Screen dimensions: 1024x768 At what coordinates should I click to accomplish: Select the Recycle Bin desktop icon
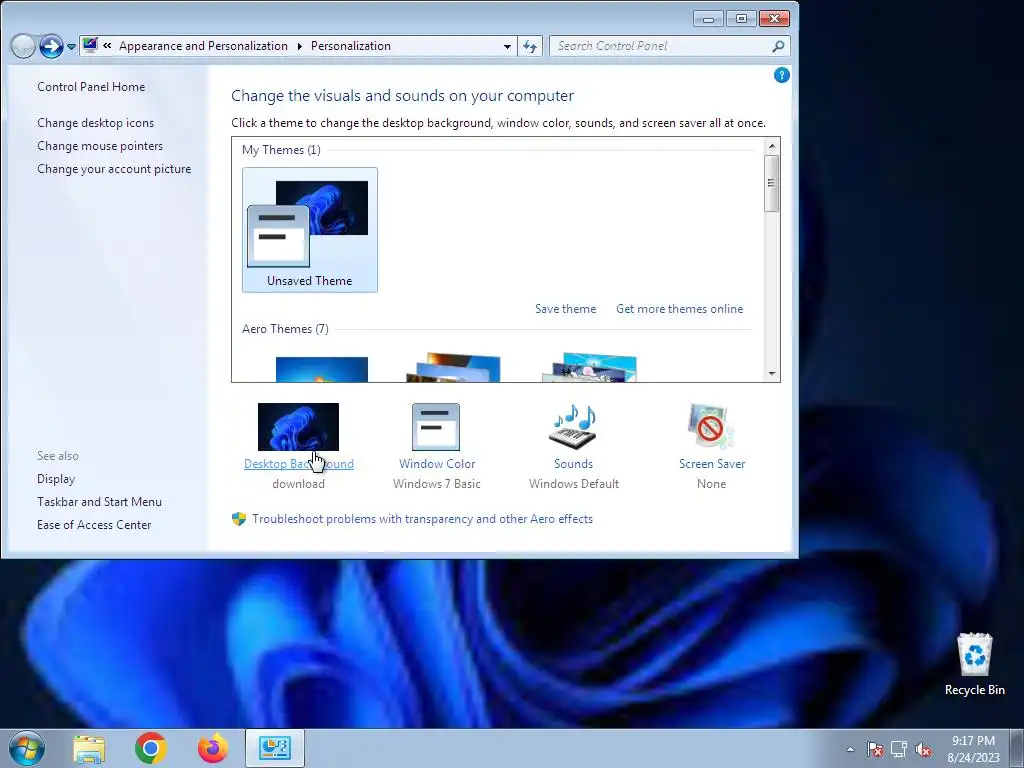(x=974, y=664)
